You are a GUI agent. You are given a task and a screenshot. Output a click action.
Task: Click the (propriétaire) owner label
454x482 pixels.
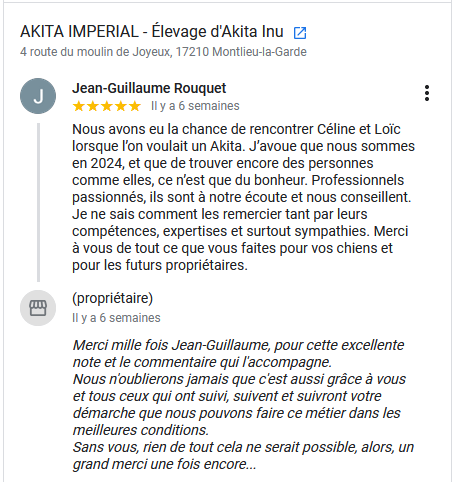coord(113,298)
